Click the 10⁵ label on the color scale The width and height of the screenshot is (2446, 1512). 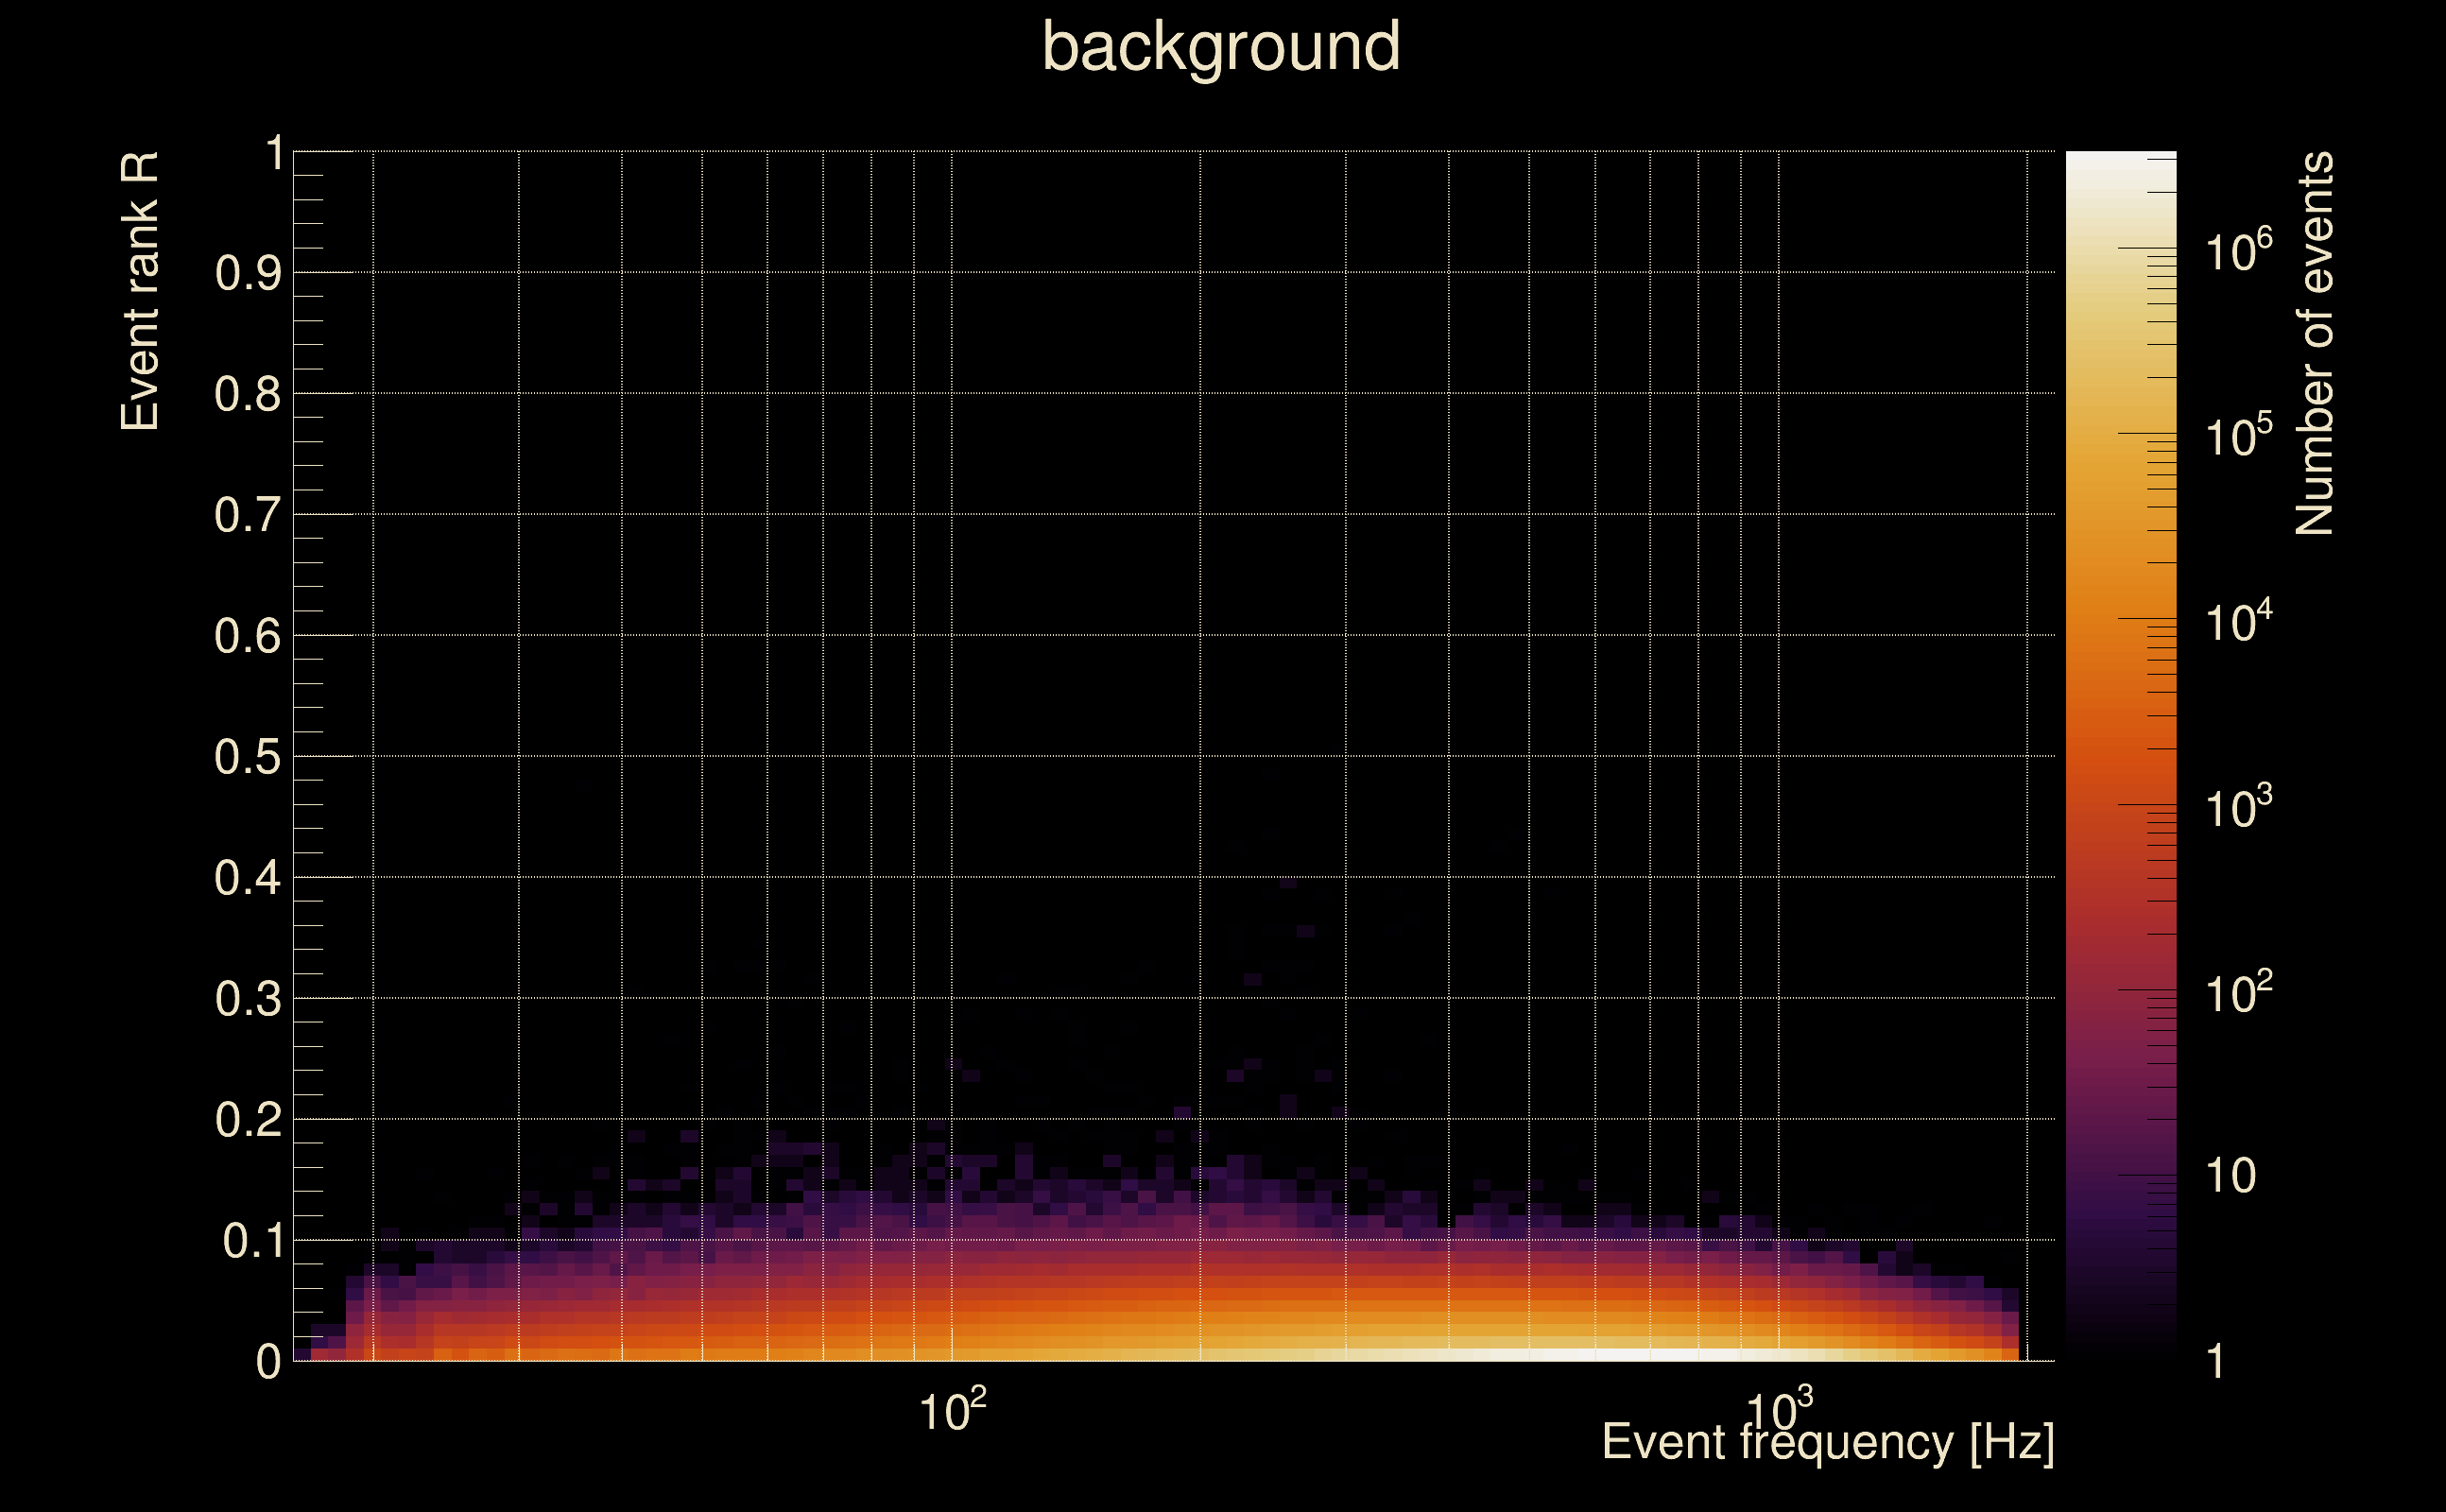(x=2238, y=436)
